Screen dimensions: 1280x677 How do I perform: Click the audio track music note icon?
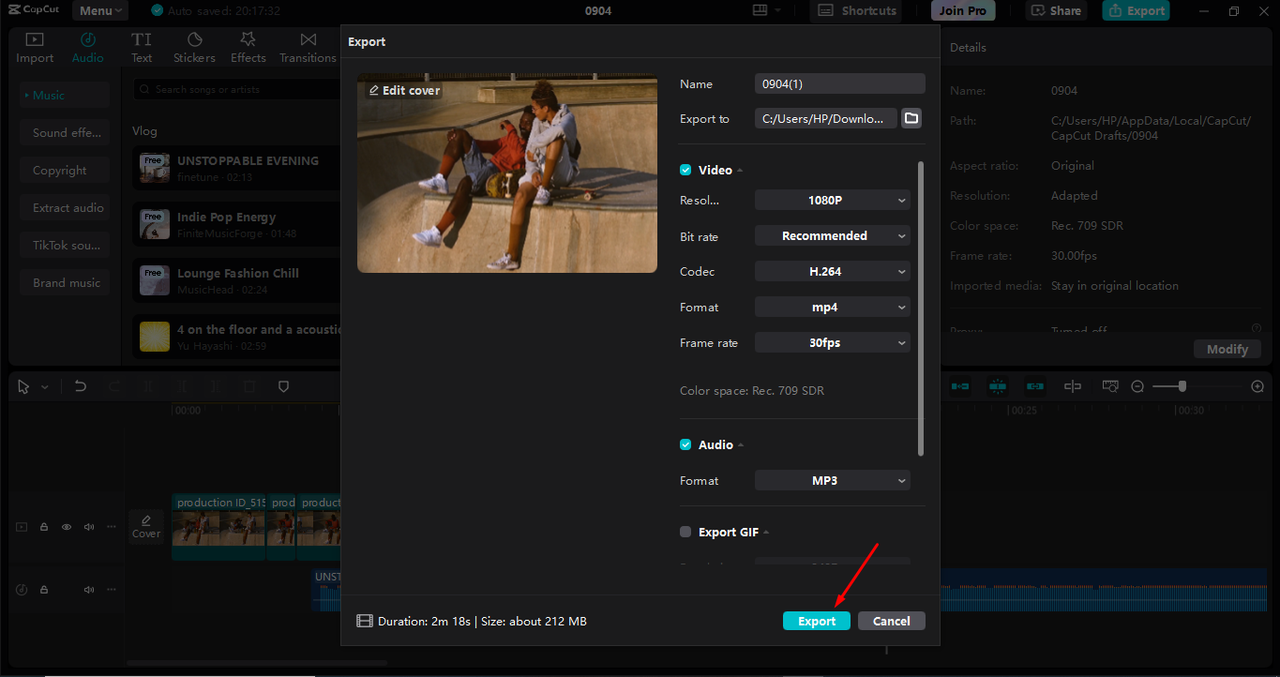pyautogui.click(x=22, y=589)
